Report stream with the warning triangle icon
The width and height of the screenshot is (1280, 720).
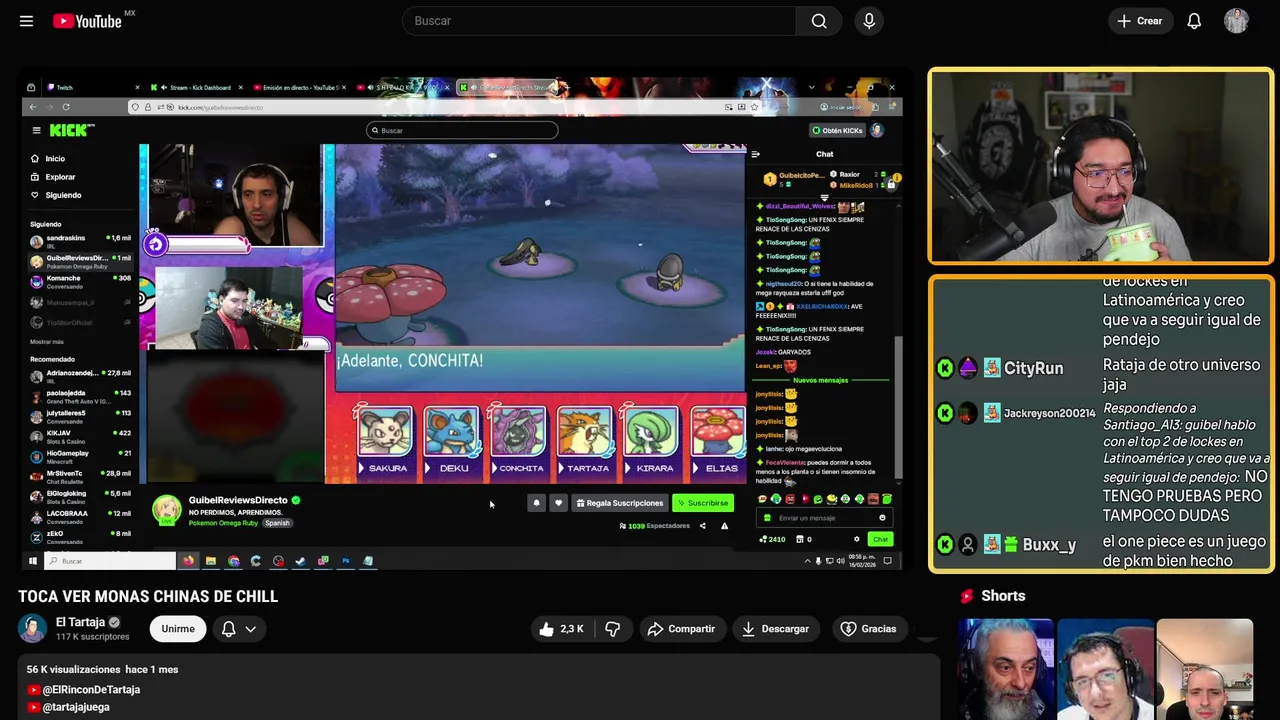tap(724, 526)
